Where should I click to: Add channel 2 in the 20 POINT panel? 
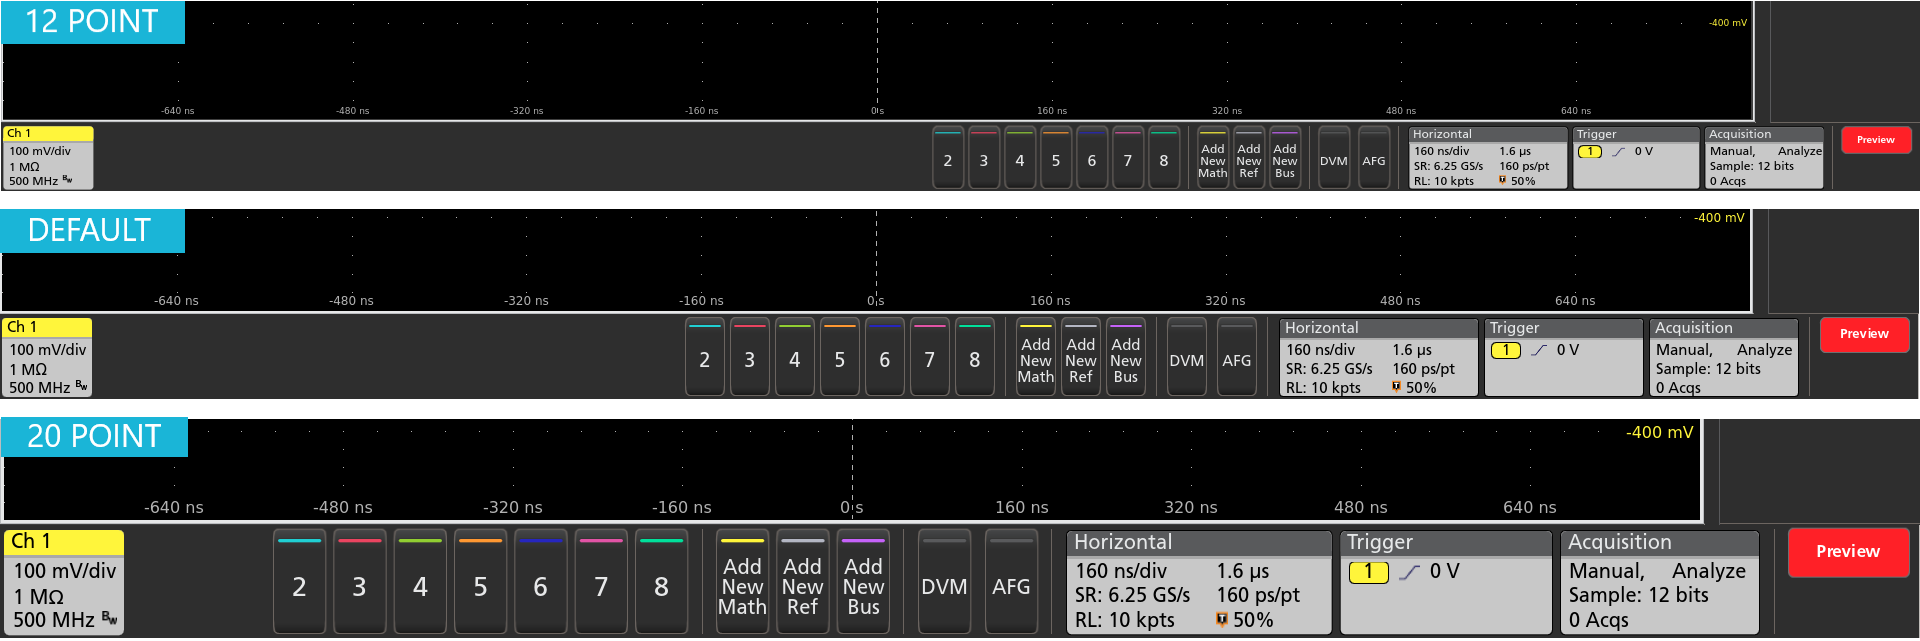(299, 582)
